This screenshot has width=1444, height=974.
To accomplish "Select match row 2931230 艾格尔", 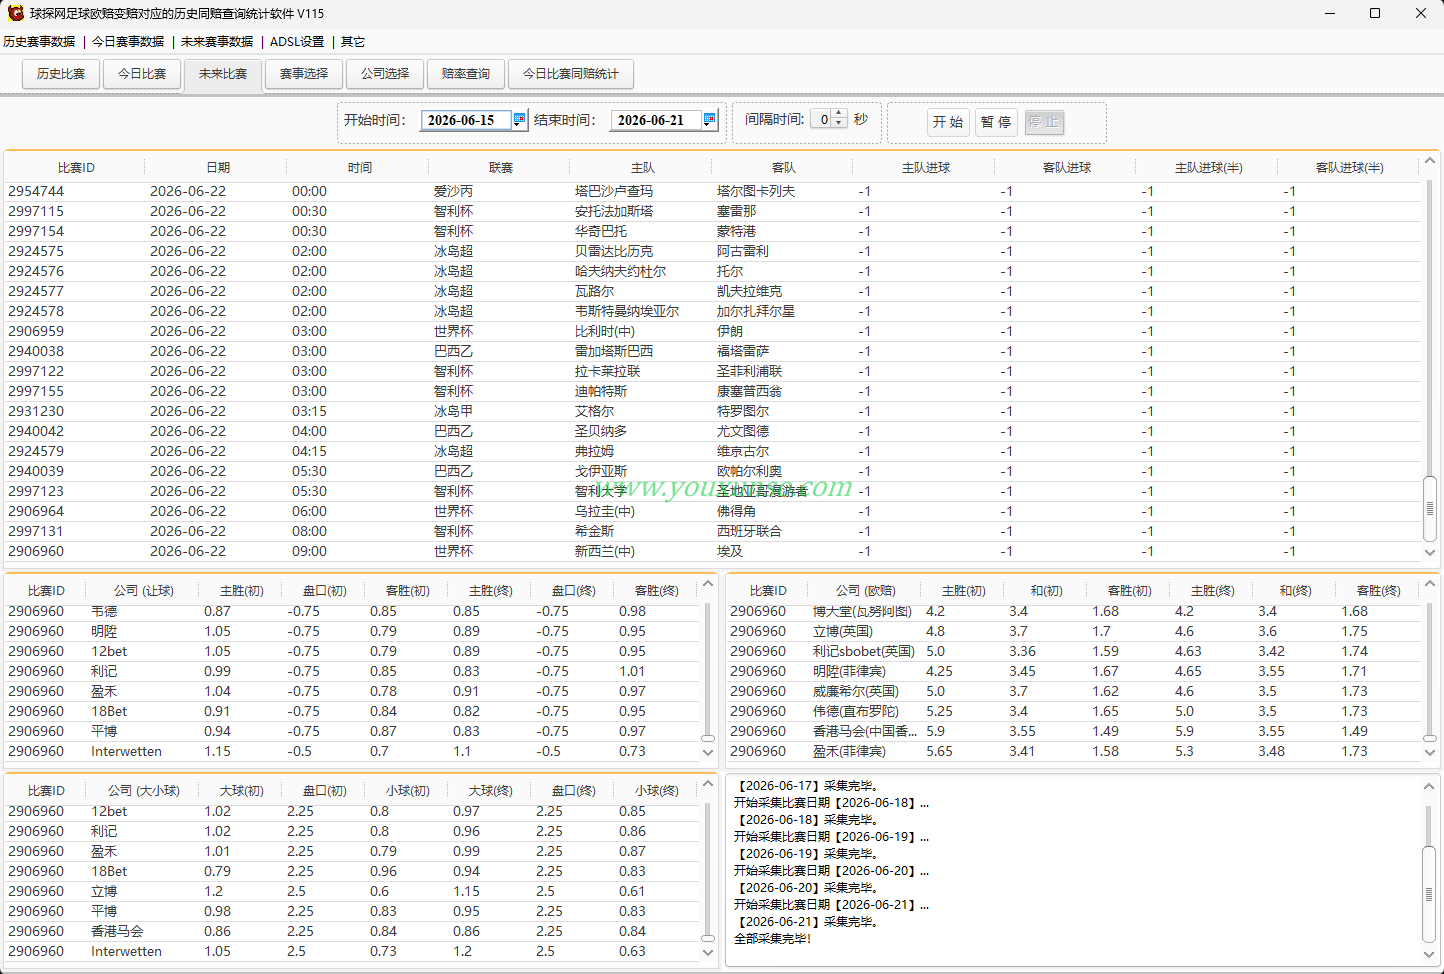I will point(712,411).
